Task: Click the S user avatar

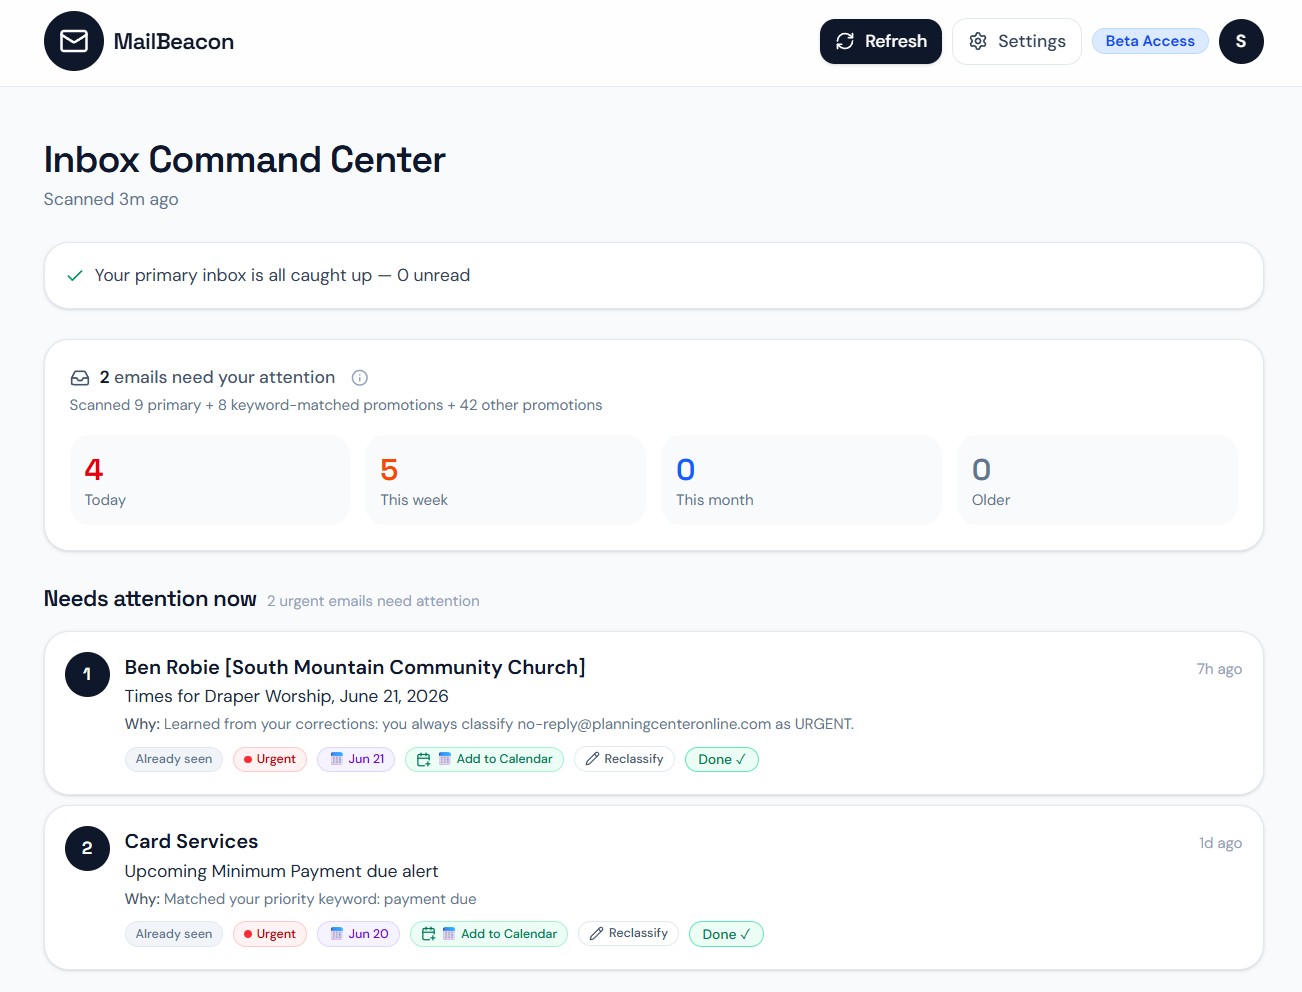Action: (1241, 41)
